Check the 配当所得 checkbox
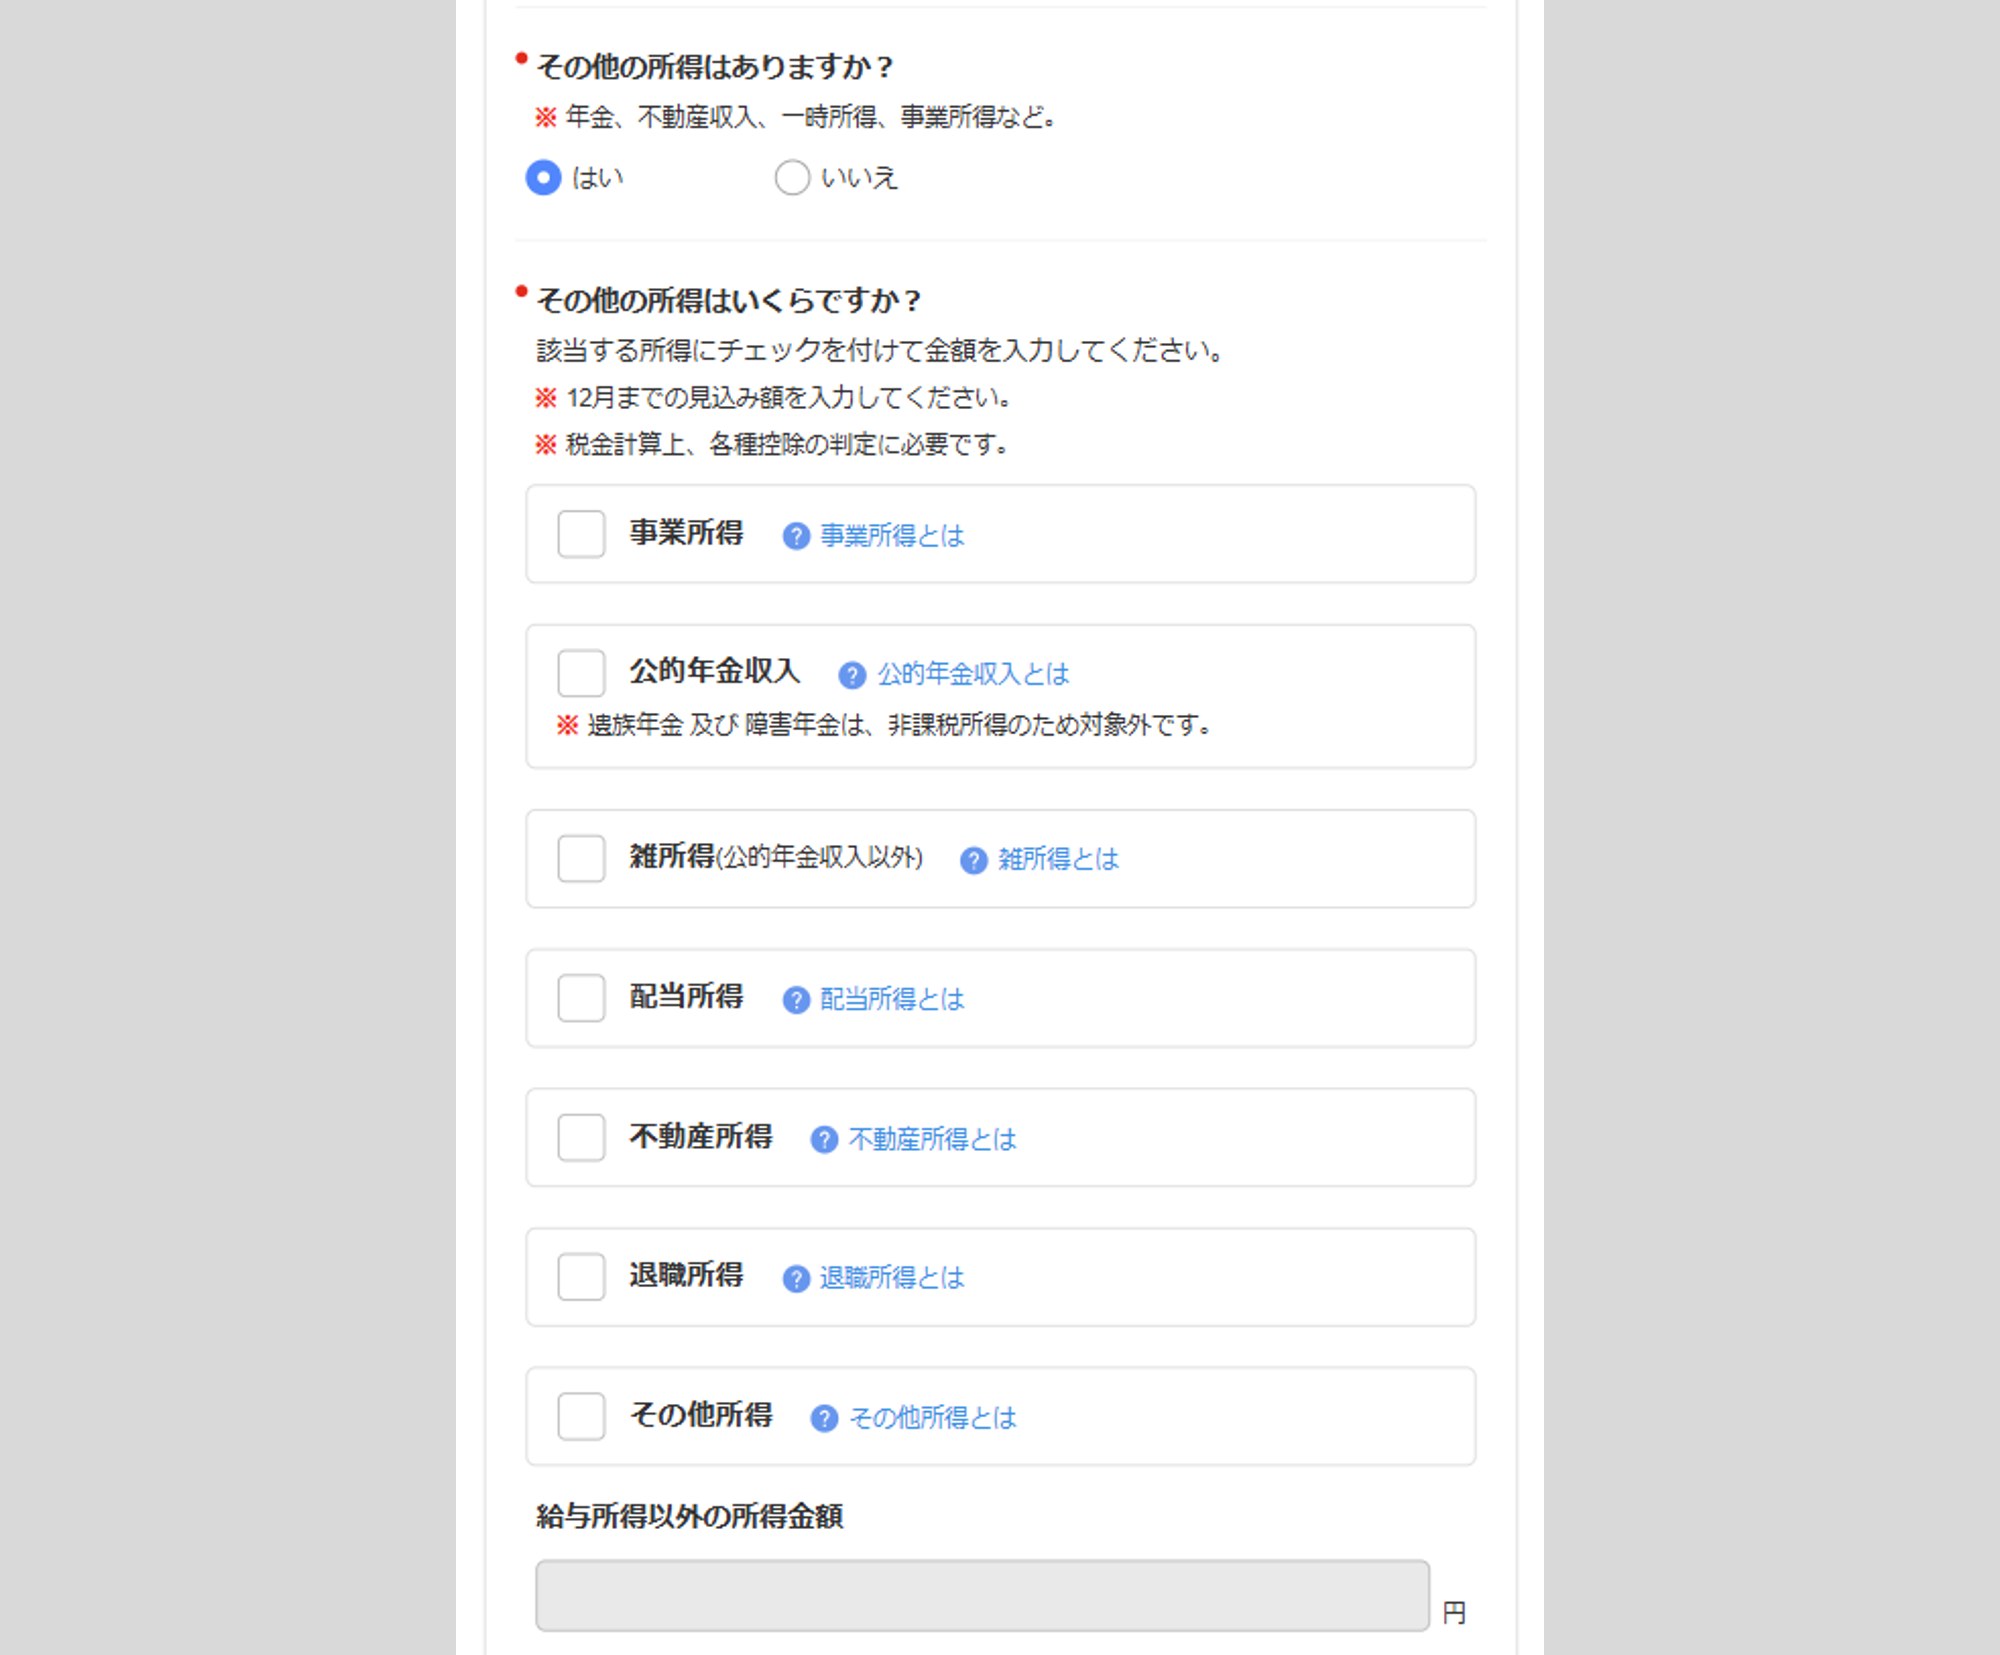Image resolution: width=2000 pixels, height=1655 pixels. coord(581,998)
